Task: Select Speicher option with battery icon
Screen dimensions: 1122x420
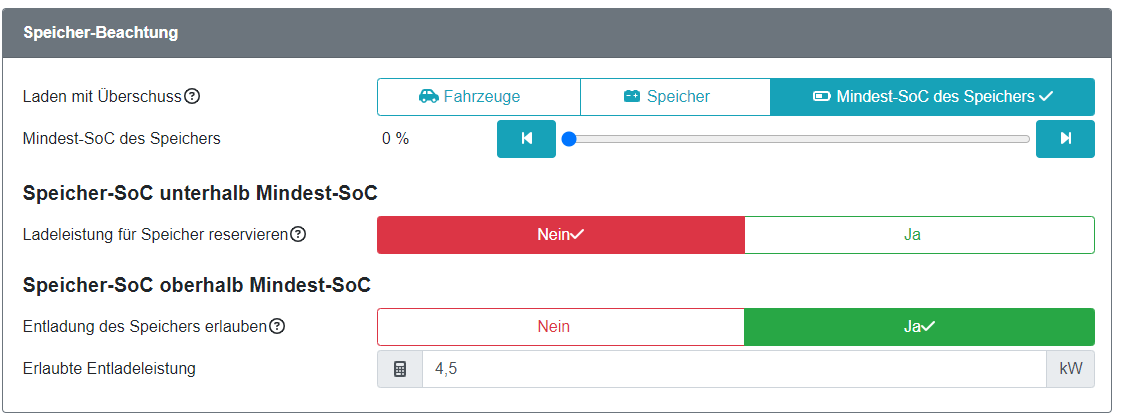Action: click(675, 97)
